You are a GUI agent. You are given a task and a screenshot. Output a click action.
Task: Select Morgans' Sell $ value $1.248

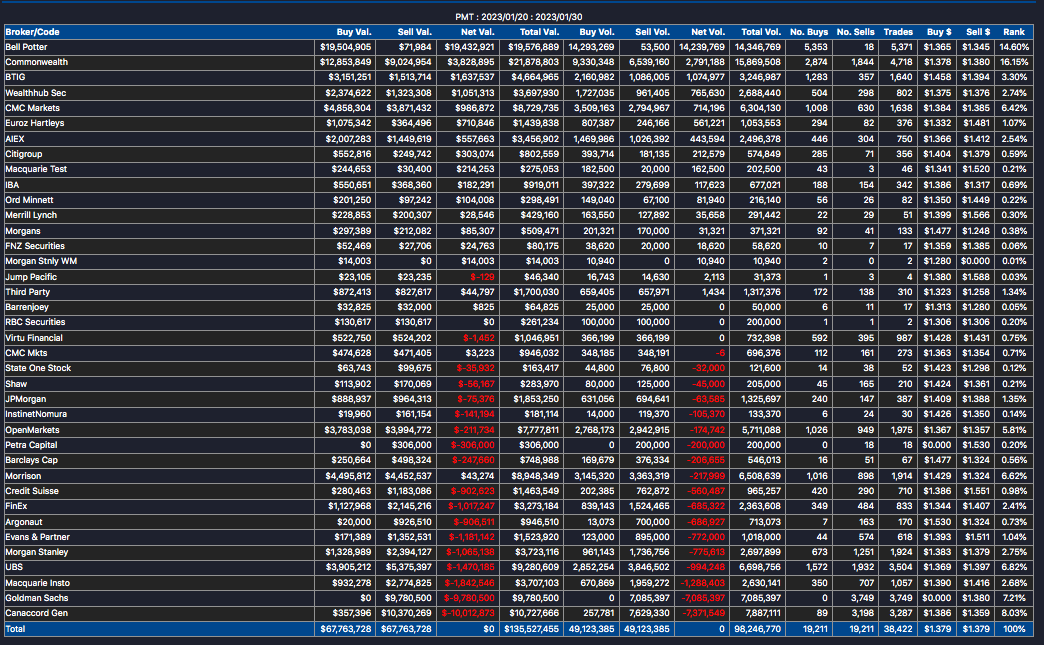[x=976, y=231]
